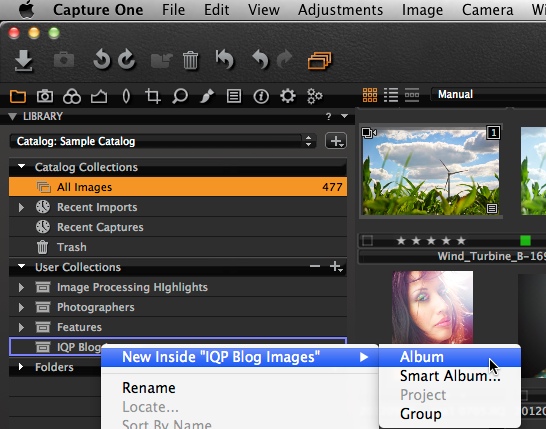Image resolution: width=546 pixels, height=429 pixels.
Task: Open the Library panel options arrow menu
Action: pyautogui.click(x=344, y=116)
